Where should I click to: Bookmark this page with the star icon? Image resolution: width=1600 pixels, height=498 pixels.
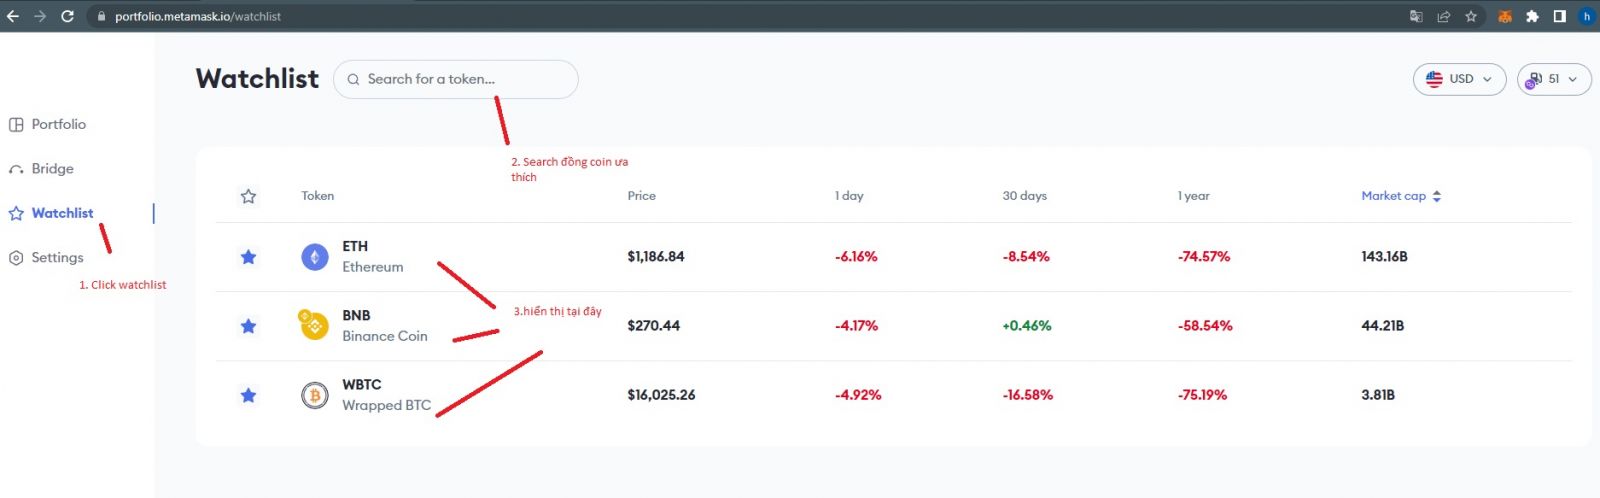[x=1471, y=16]
